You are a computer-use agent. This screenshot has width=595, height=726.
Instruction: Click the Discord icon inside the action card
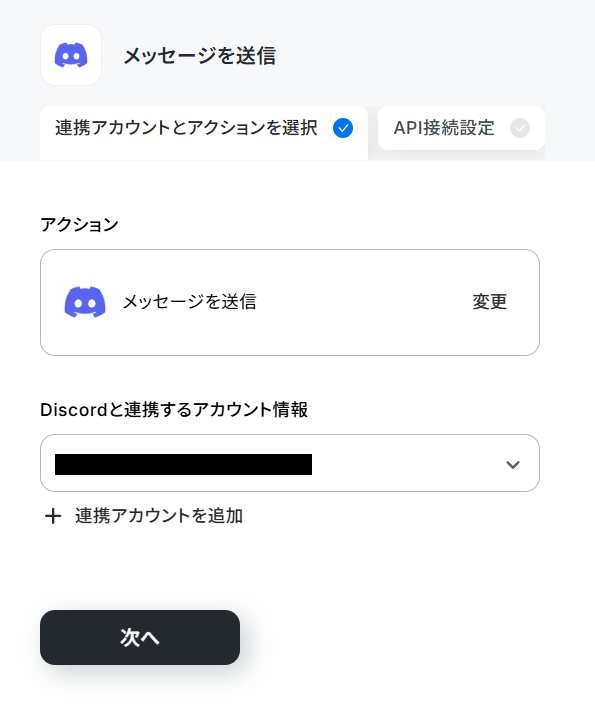tap(85, 302)
